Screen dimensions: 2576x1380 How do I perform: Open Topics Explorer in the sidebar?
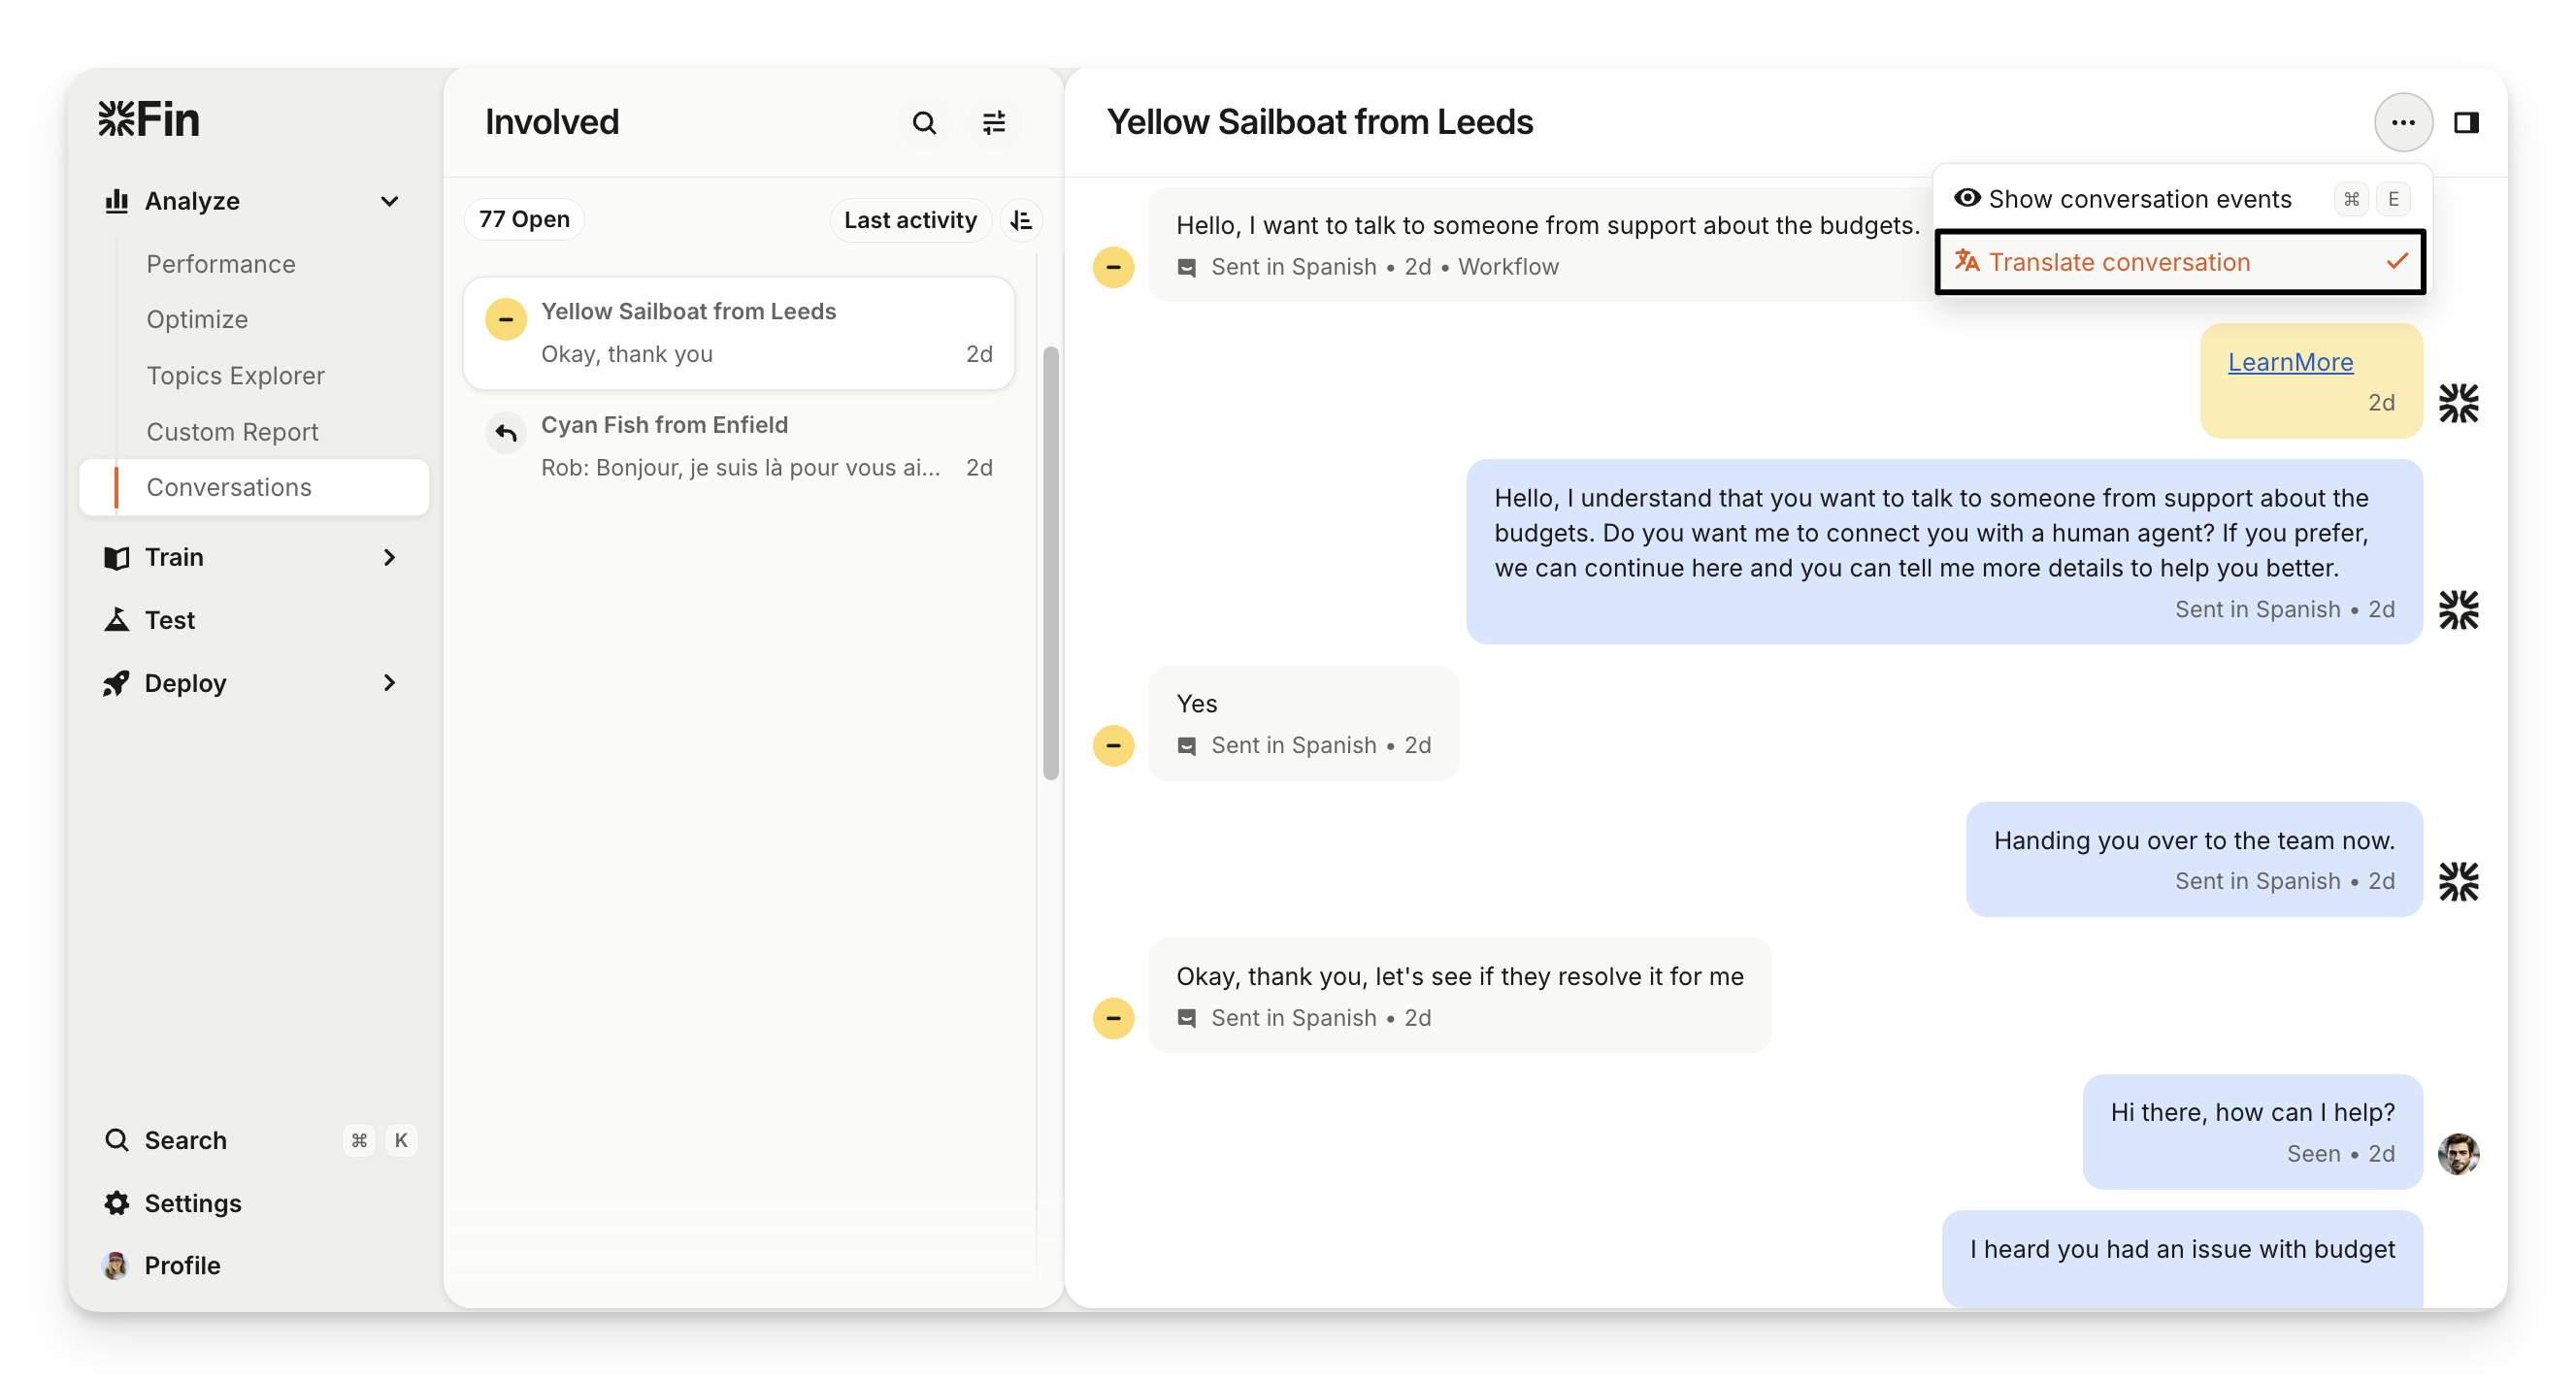235,376
